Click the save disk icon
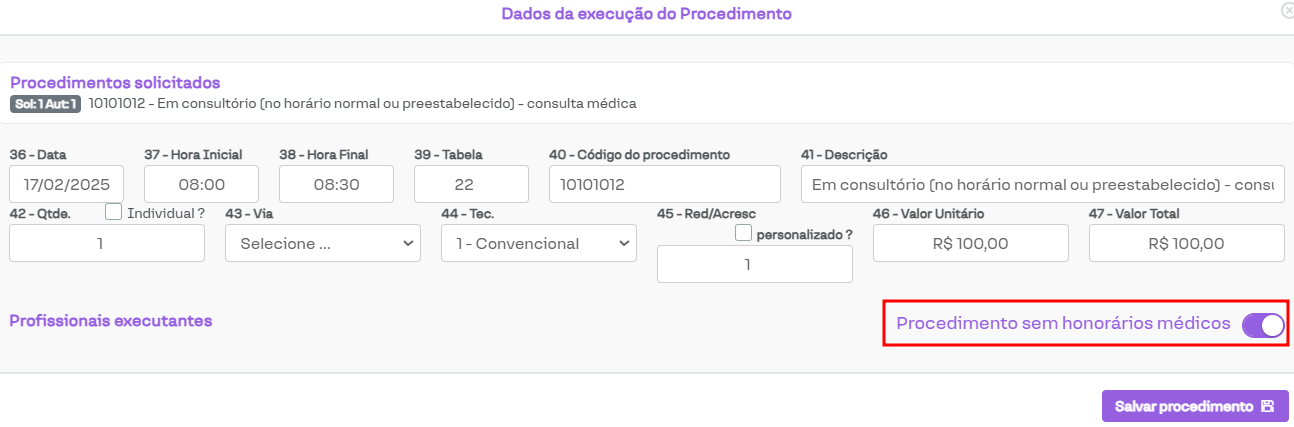This screenshot has width=1294, height=427. 1268,406
